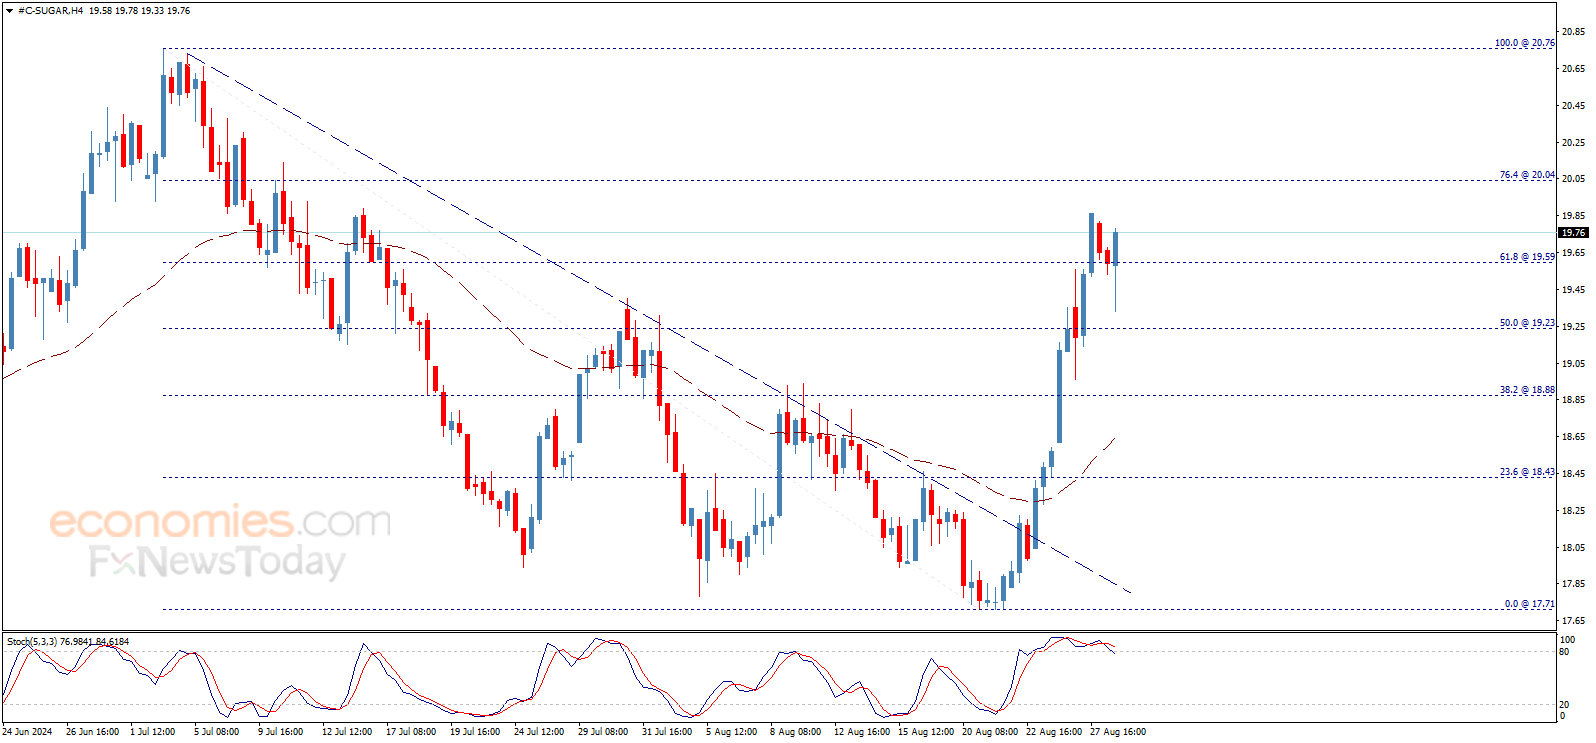Click the 1 Jul 12:00 time label
Screen dimensions: 1596x743
[153, 732]
